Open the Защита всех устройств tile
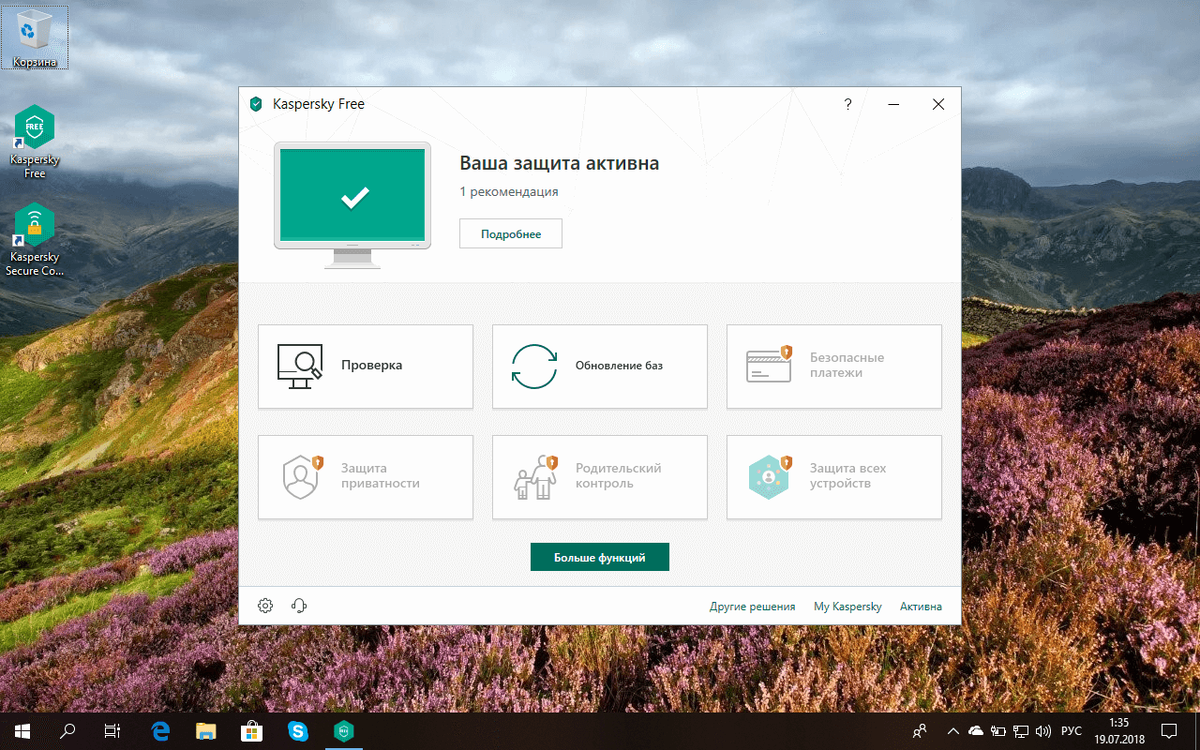 [834, 477]
